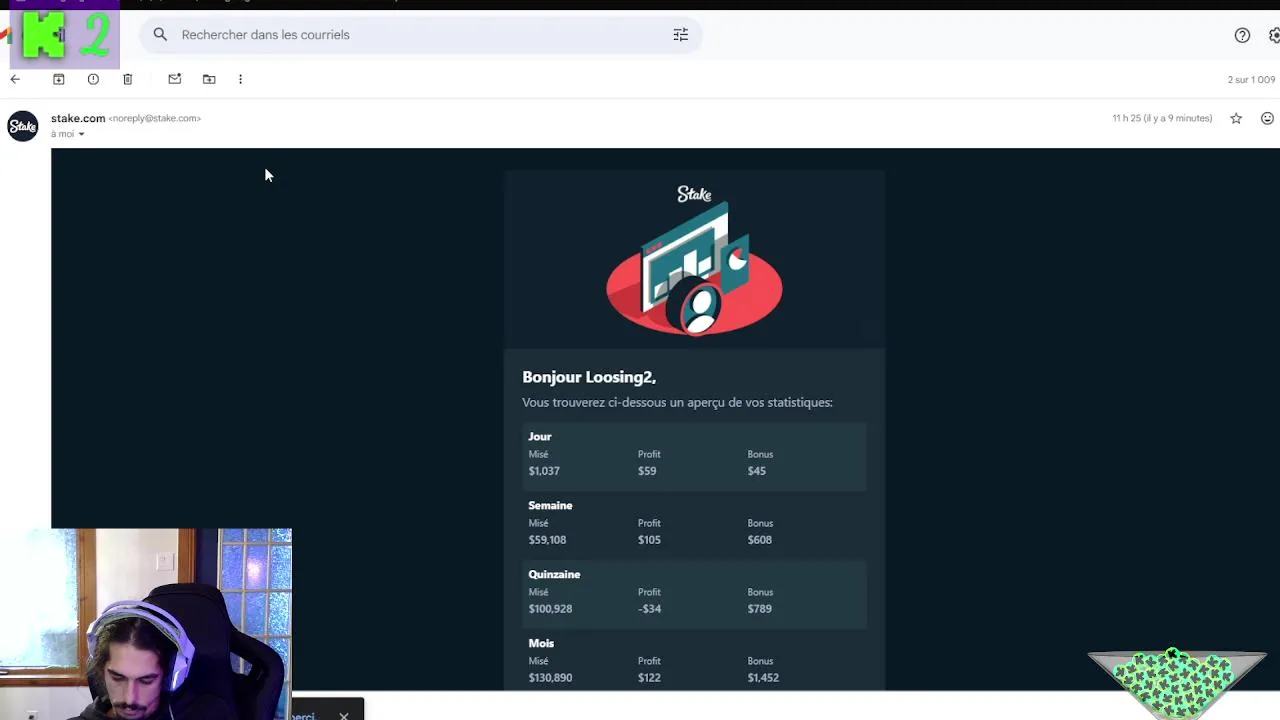Click the noreply@stake.com address

click(x=155, y=118)
